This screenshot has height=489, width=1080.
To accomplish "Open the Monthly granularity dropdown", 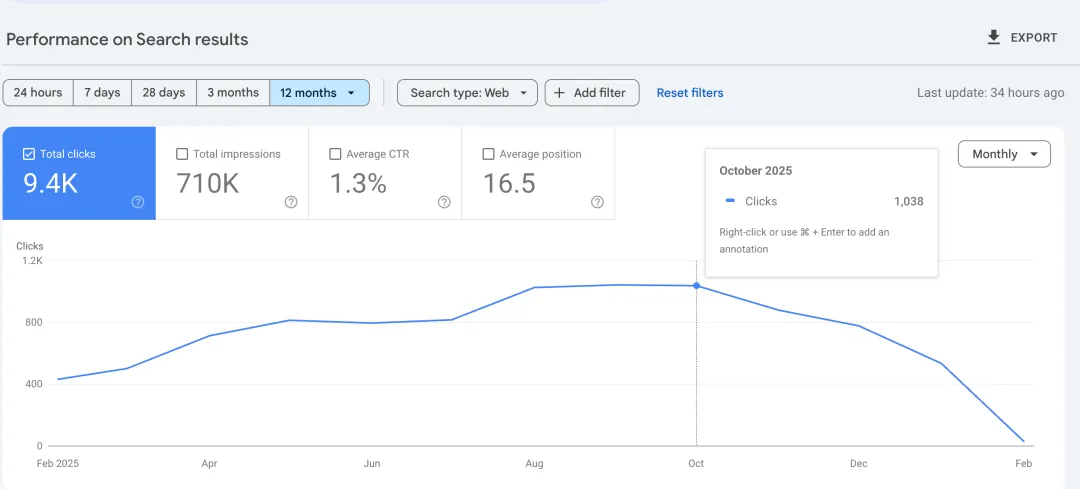I will (x=1004, y=154).
